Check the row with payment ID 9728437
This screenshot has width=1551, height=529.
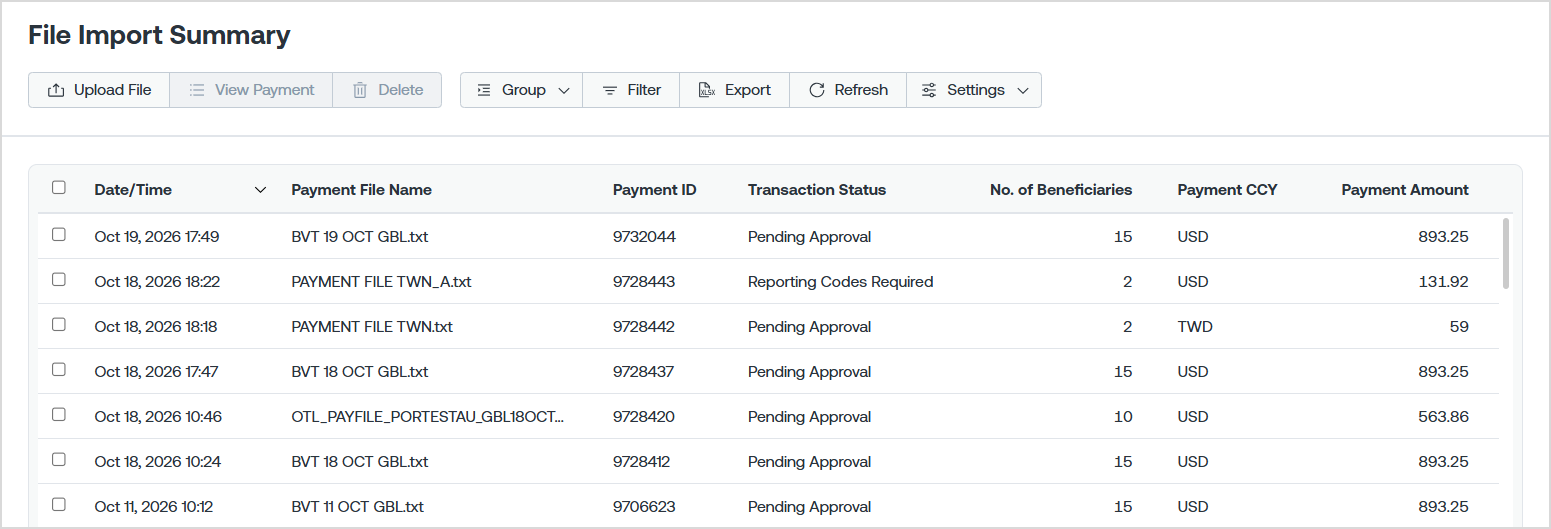point(59,369)
